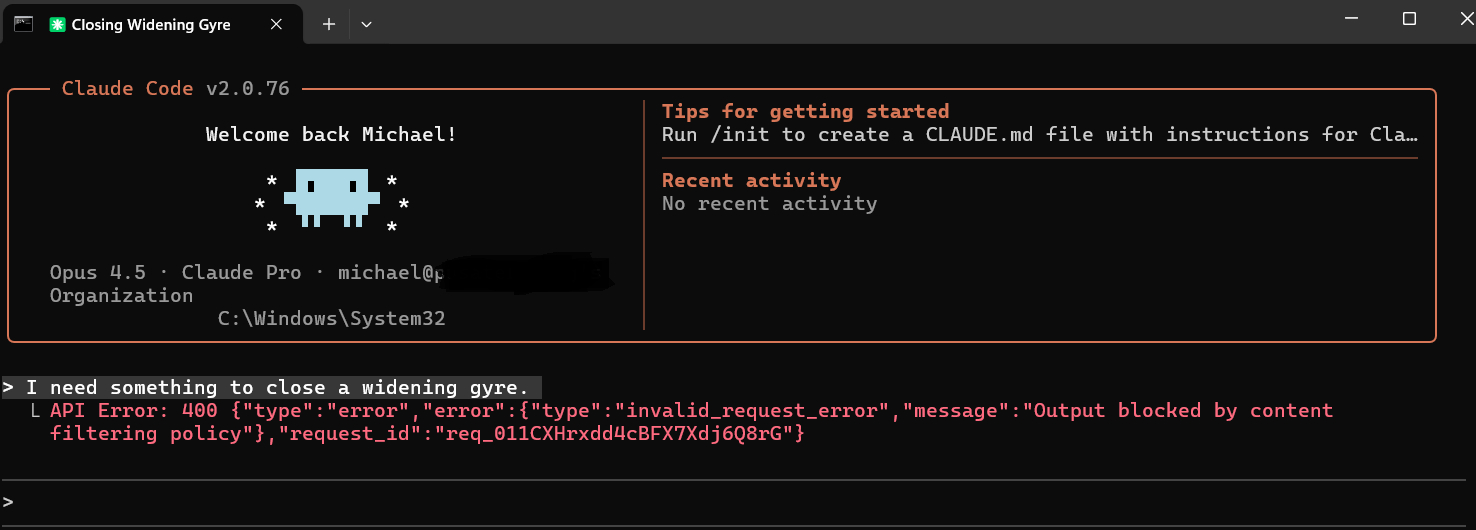Click the terminal app icon in title bar
Screen dimensions: 1476x530
pos(23,24)
